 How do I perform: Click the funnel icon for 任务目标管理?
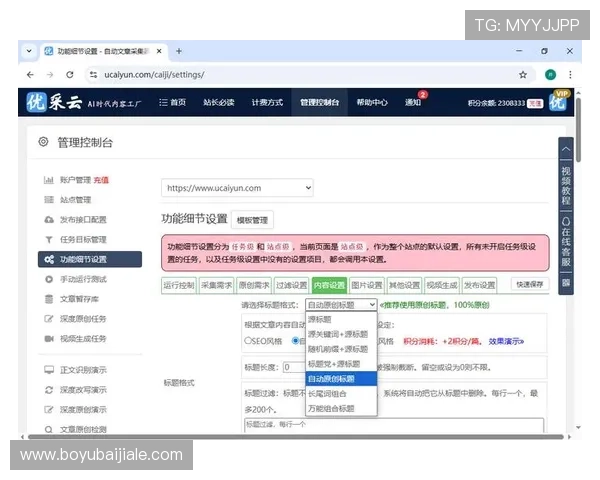click(x=49, y=240)
